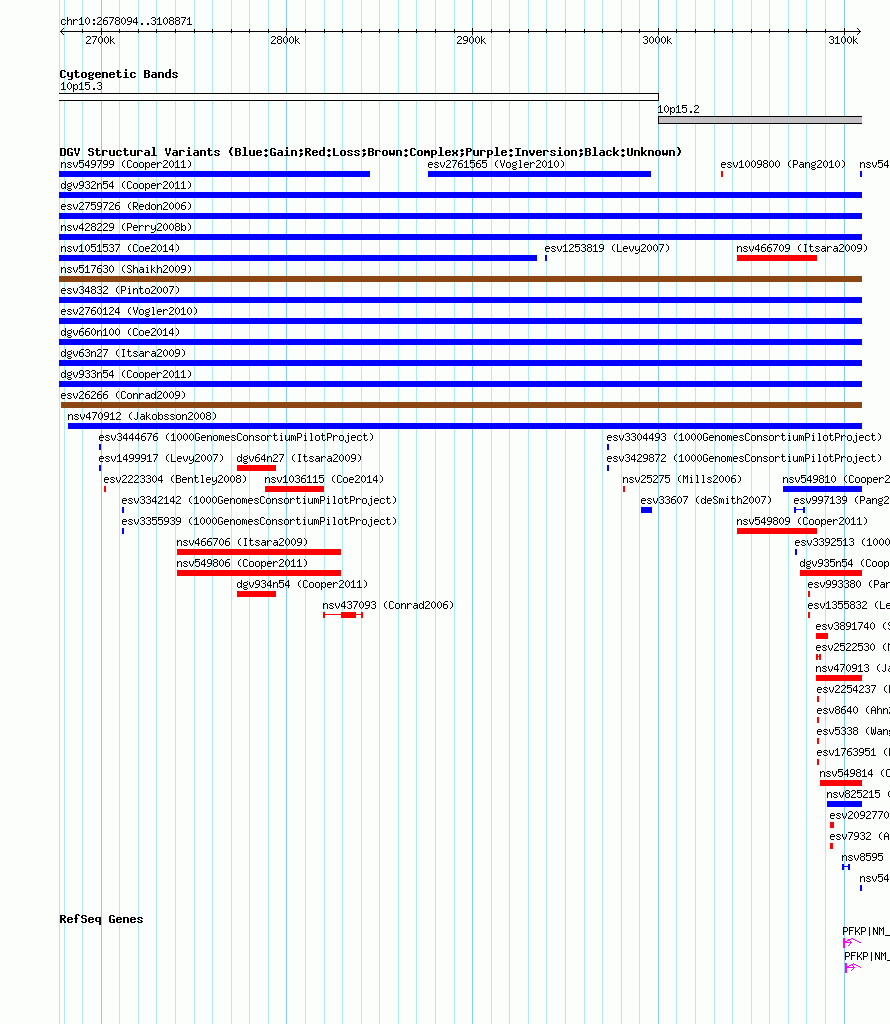Click esv26266 (Conrad2009) label
The width and height of the screenshot is (890, 1024).
pos(123,395)
